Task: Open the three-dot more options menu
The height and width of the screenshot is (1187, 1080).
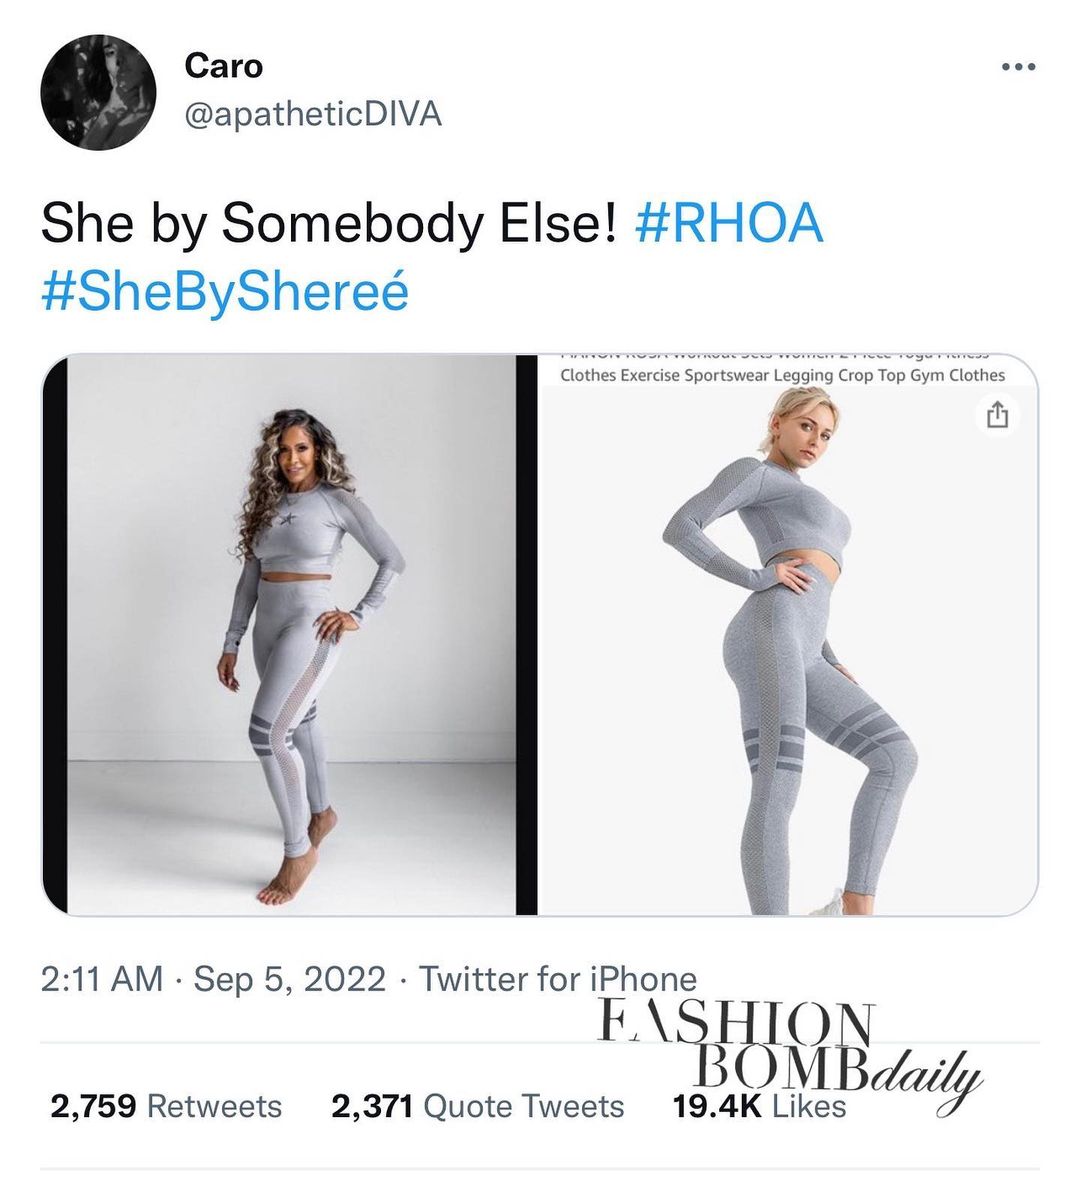Action: (x=1018, y=67)
